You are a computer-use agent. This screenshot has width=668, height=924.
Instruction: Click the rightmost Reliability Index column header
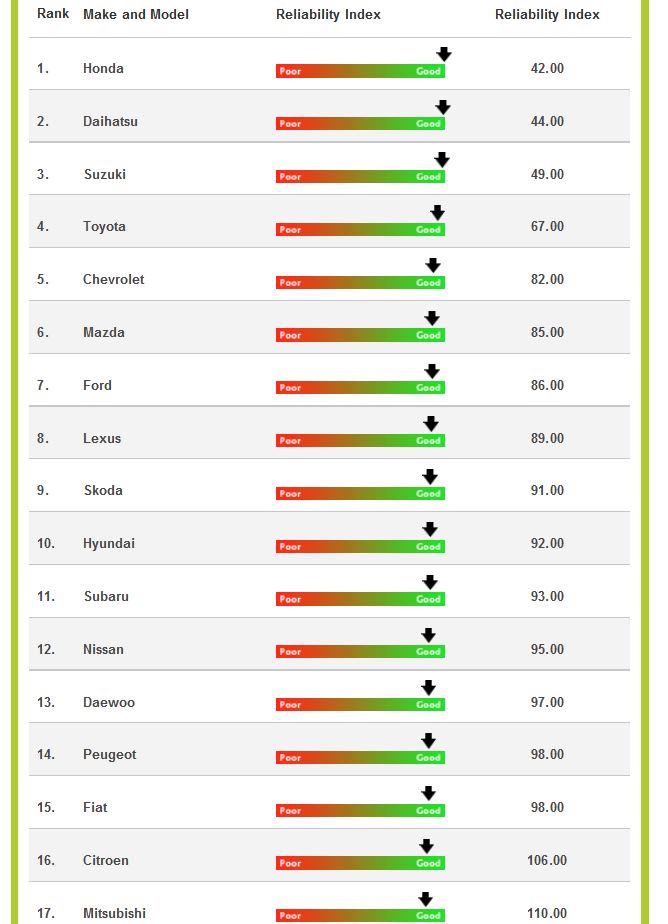547,15
